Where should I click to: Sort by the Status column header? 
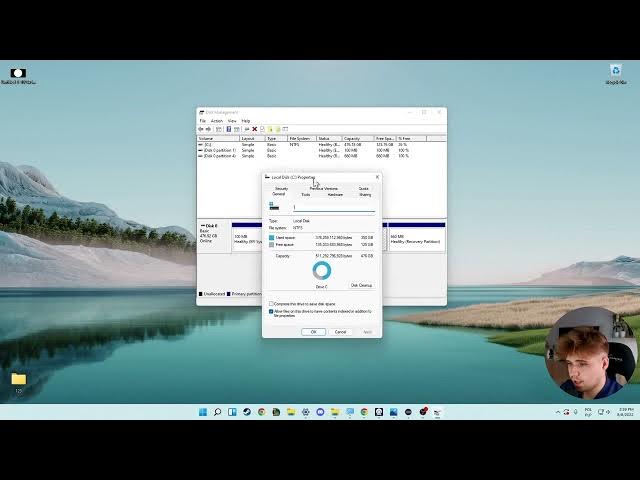329,139
